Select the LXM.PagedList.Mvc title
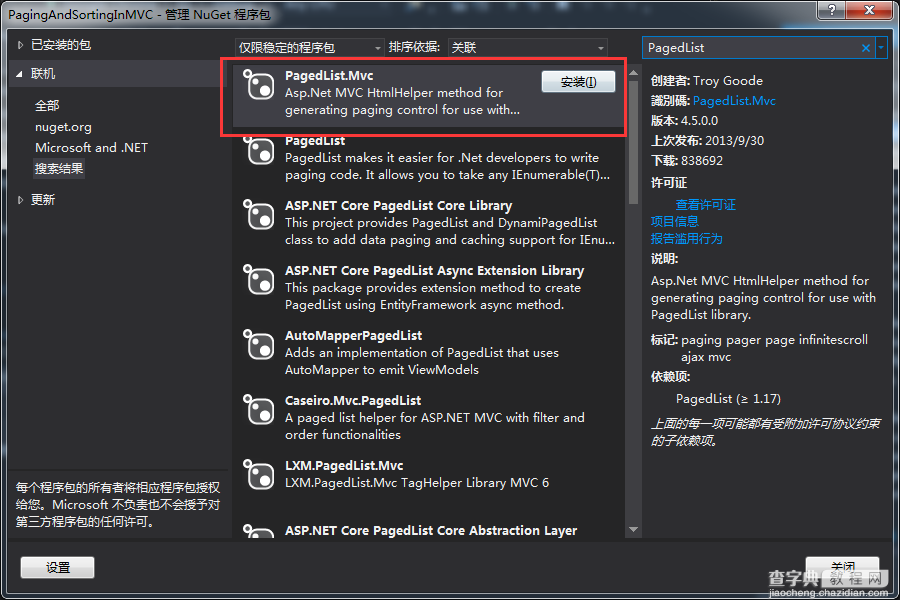The height and width of the screenshot is (600, 900). pos(344,465)
